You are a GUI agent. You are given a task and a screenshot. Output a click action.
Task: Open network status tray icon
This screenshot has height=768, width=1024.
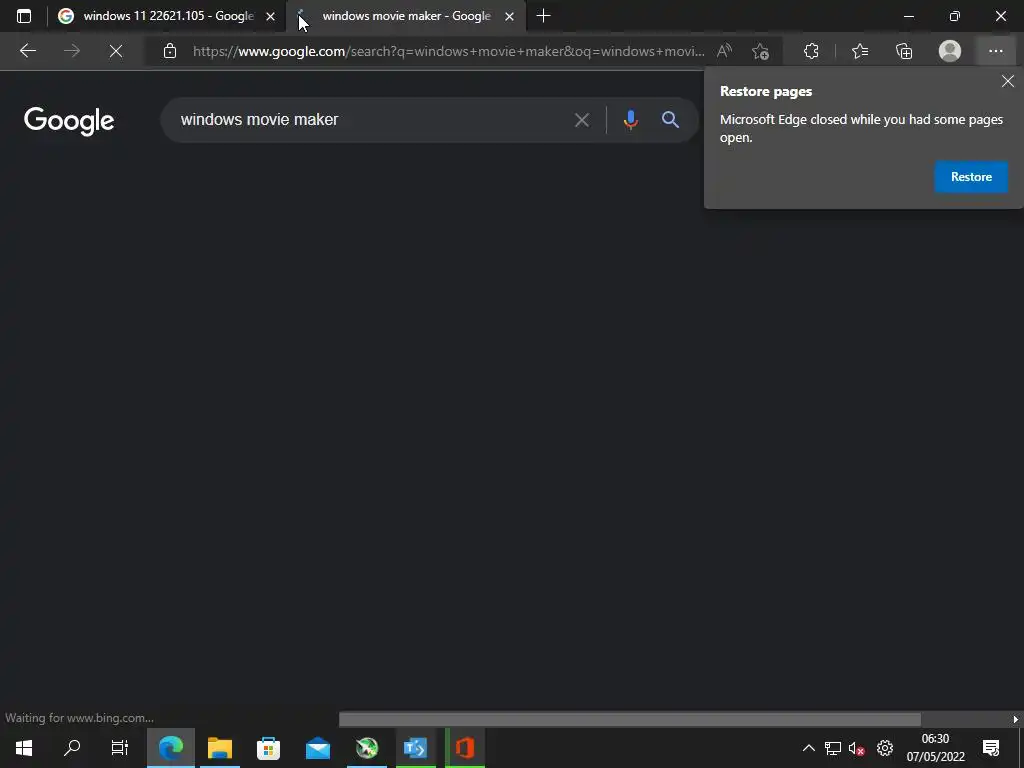tap(833, 748)
